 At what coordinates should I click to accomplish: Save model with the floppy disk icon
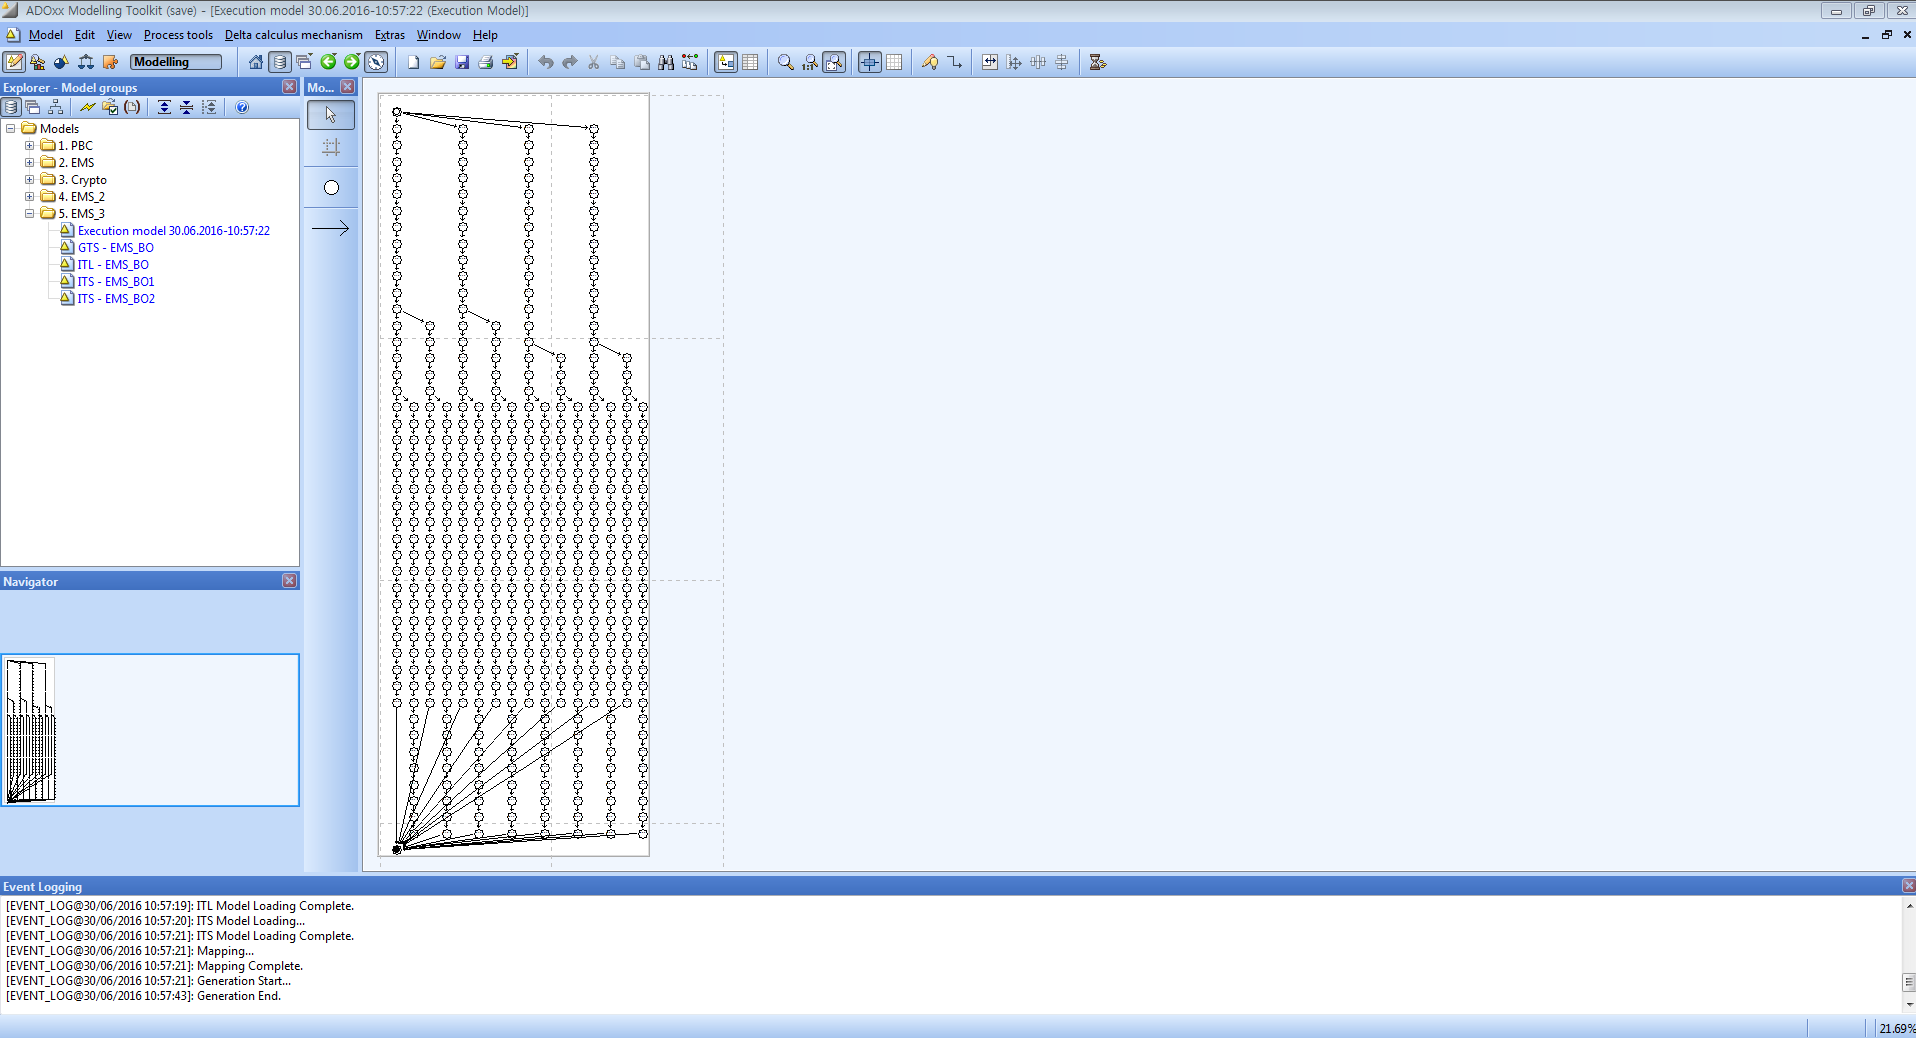pos(461,62)
